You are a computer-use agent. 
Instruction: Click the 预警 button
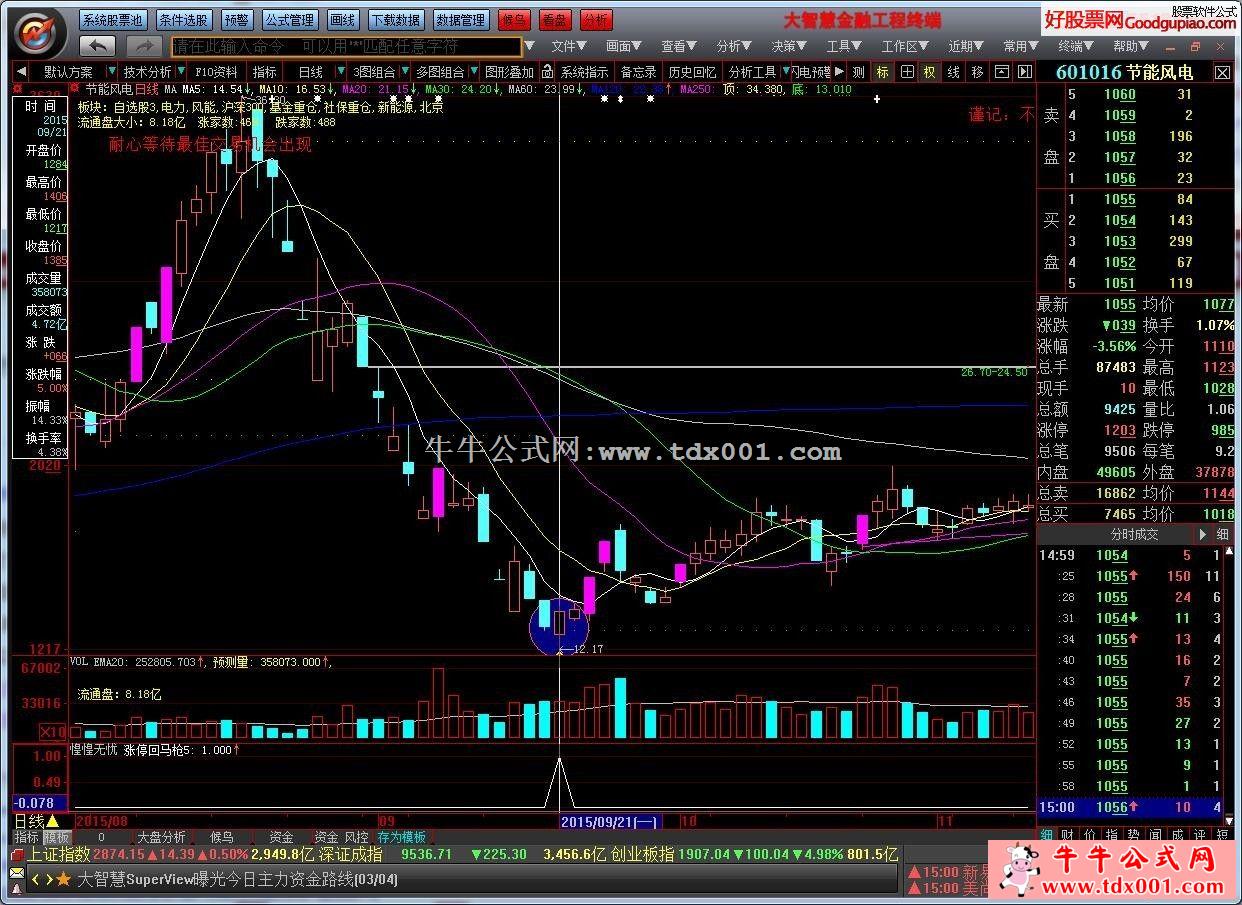pyautogui.click(x=237, y=20)
